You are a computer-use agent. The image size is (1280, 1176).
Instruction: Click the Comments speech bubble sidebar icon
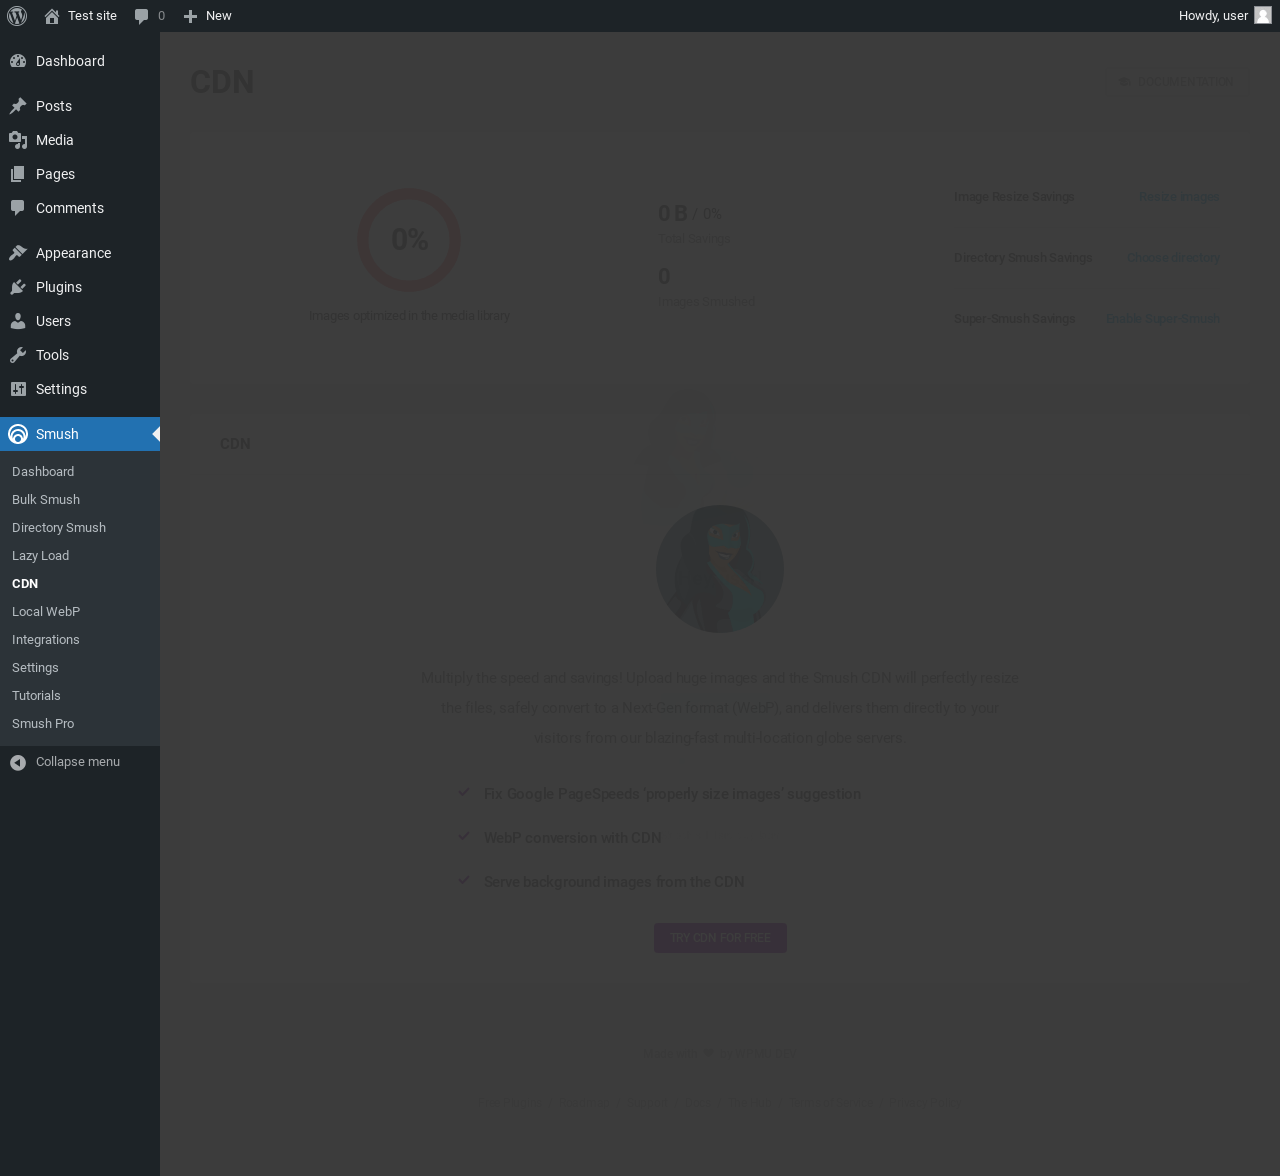tap(18, 208)
